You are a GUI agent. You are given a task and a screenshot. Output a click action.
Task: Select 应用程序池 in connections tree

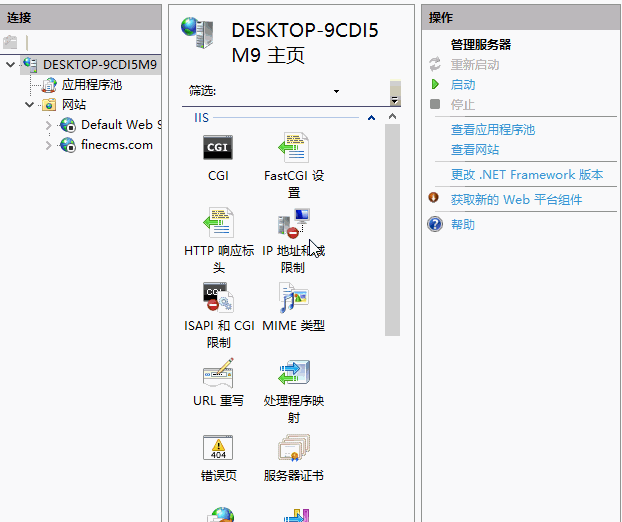click(91, 85)
